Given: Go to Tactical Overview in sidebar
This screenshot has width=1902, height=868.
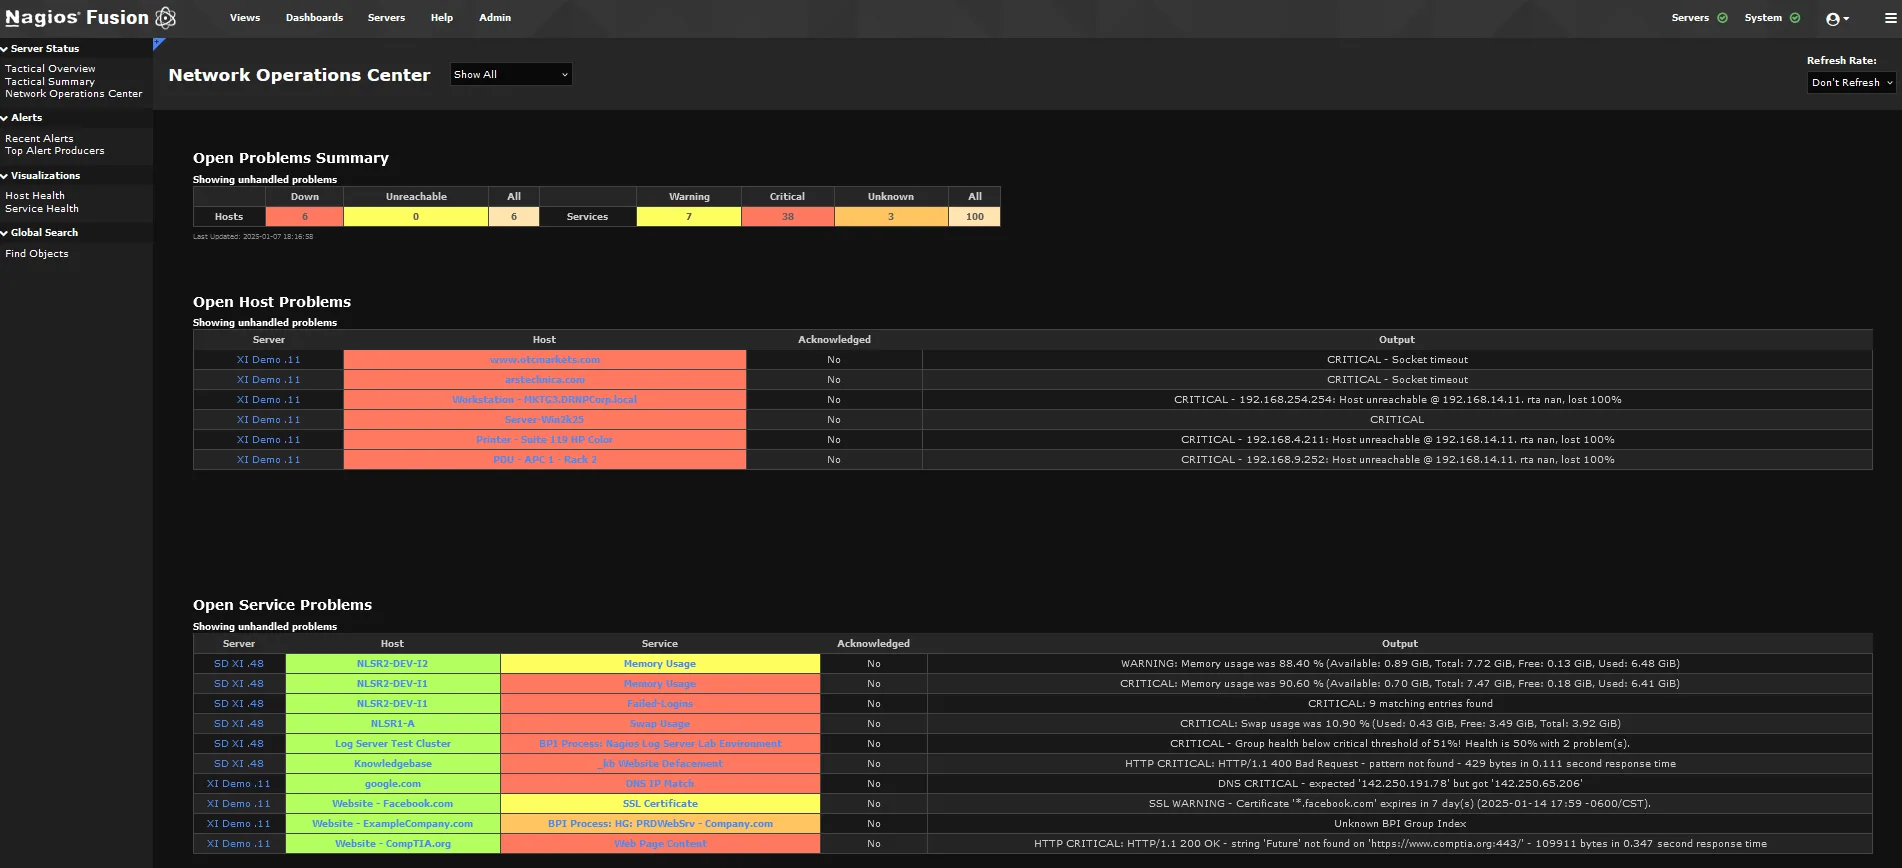Looking at the screenshot, I should pyautogui.click(x=50, y=69).
